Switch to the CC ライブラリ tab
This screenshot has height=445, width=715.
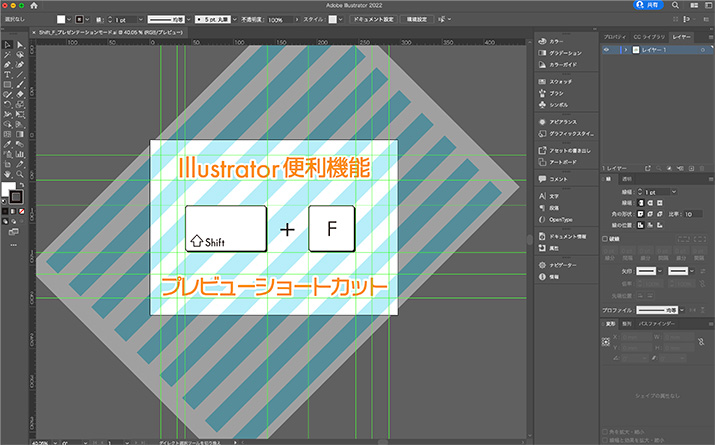(x=649, y=37)
